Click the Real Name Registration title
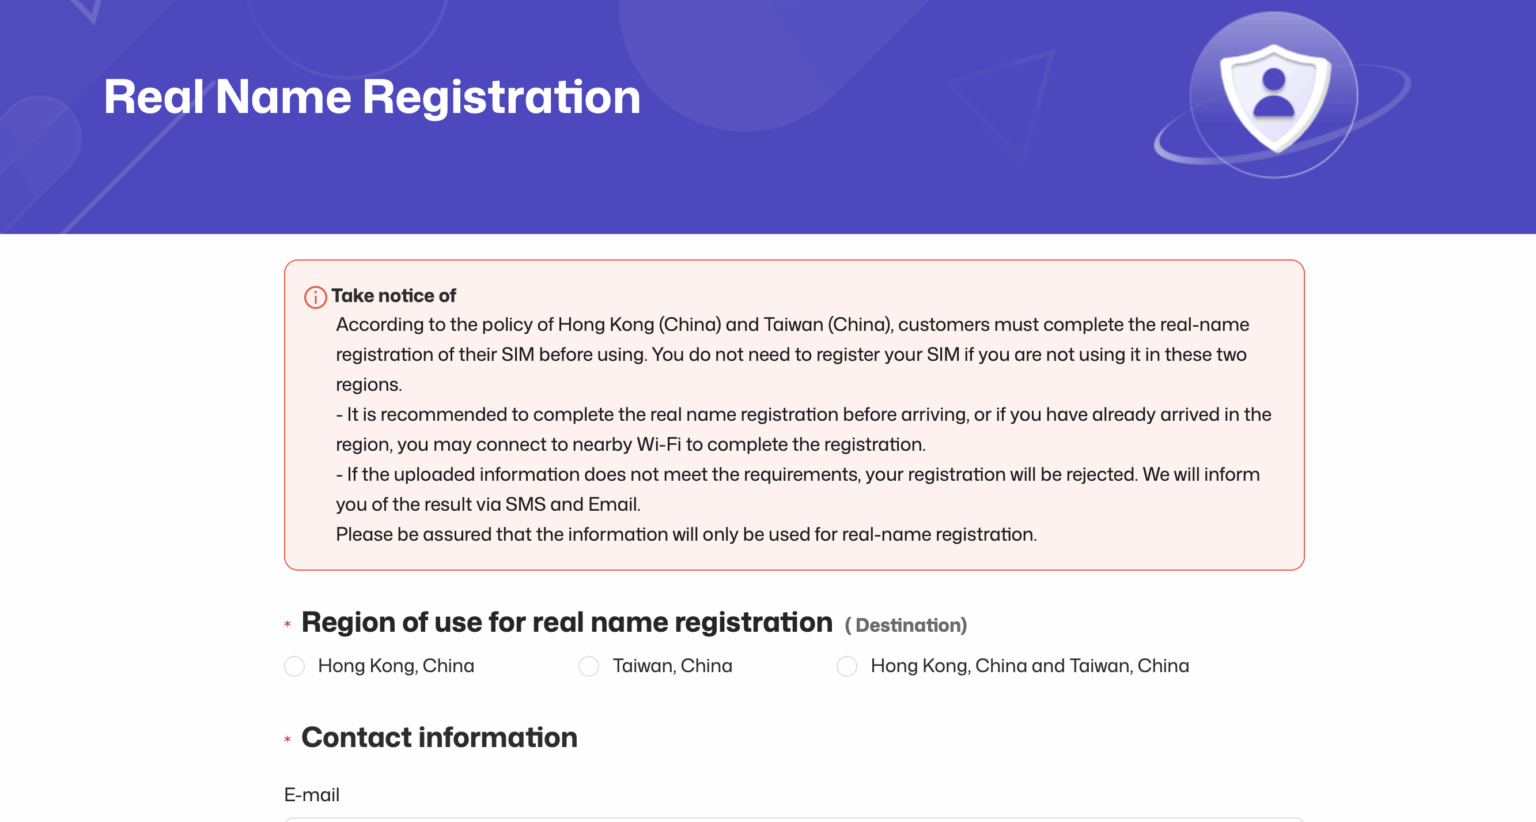This screenshot has height=822, width=1536. point(372,97)
